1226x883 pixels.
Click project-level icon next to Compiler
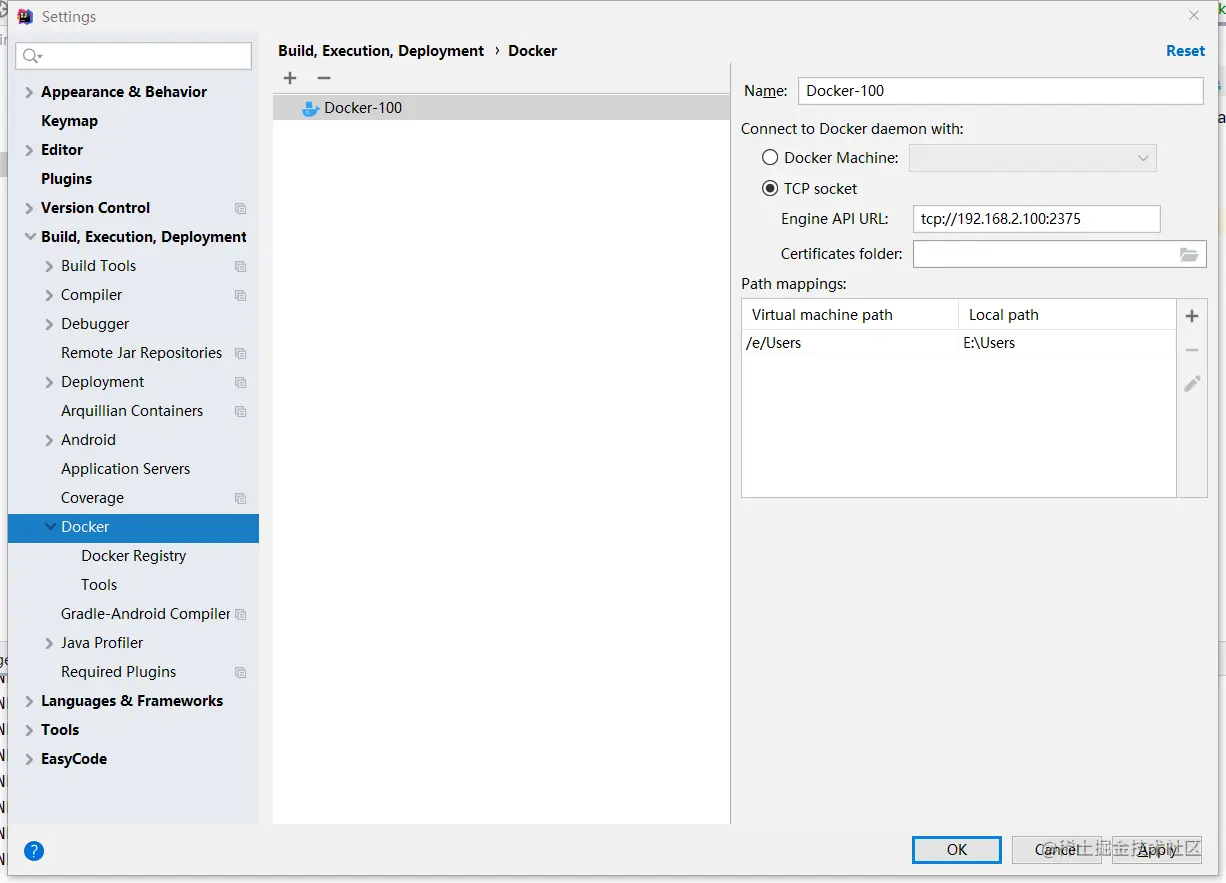240,295
